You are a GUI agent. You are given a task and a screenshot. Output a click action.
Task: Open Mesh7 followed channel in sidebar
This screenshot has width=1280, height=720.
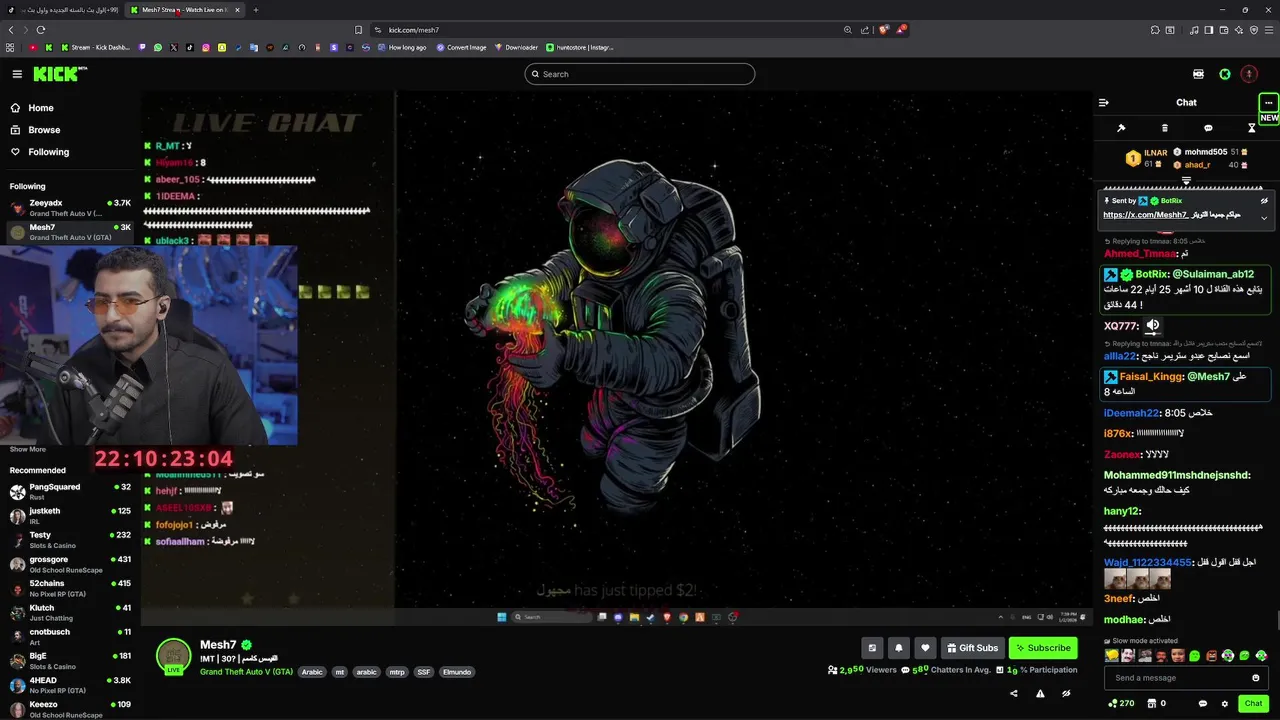point(70,232)
